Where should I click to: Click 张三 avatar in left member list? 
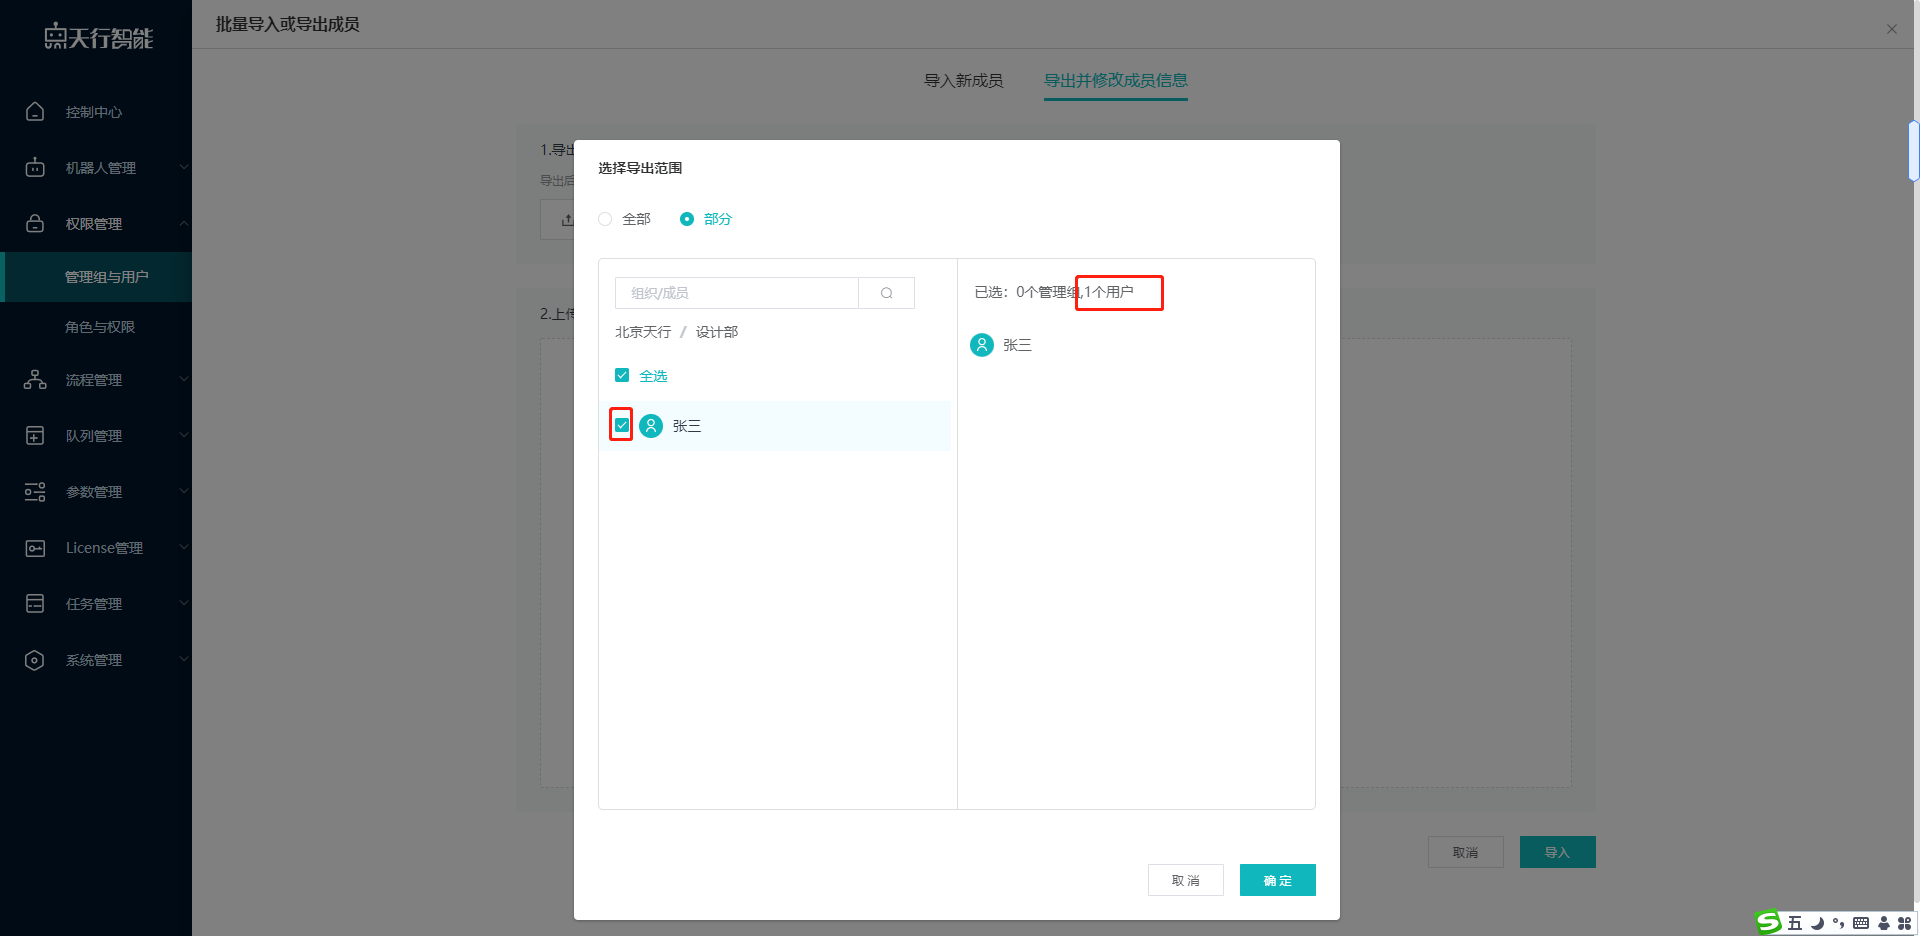651,426
